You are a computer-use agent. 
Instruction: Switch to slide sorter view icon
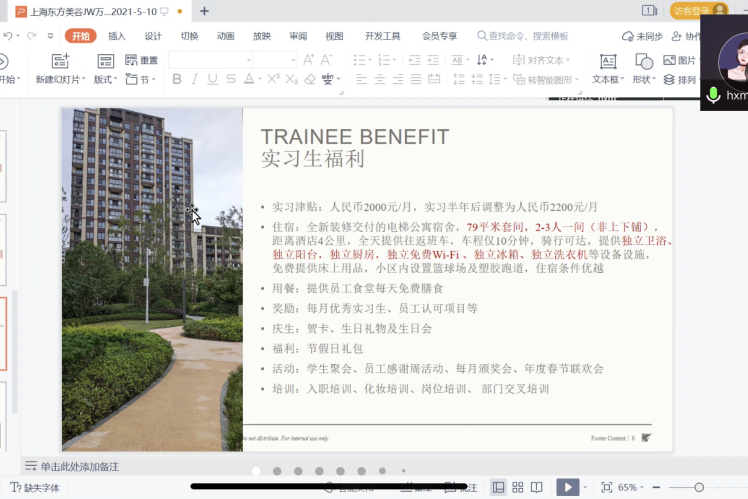pos(520,487)
